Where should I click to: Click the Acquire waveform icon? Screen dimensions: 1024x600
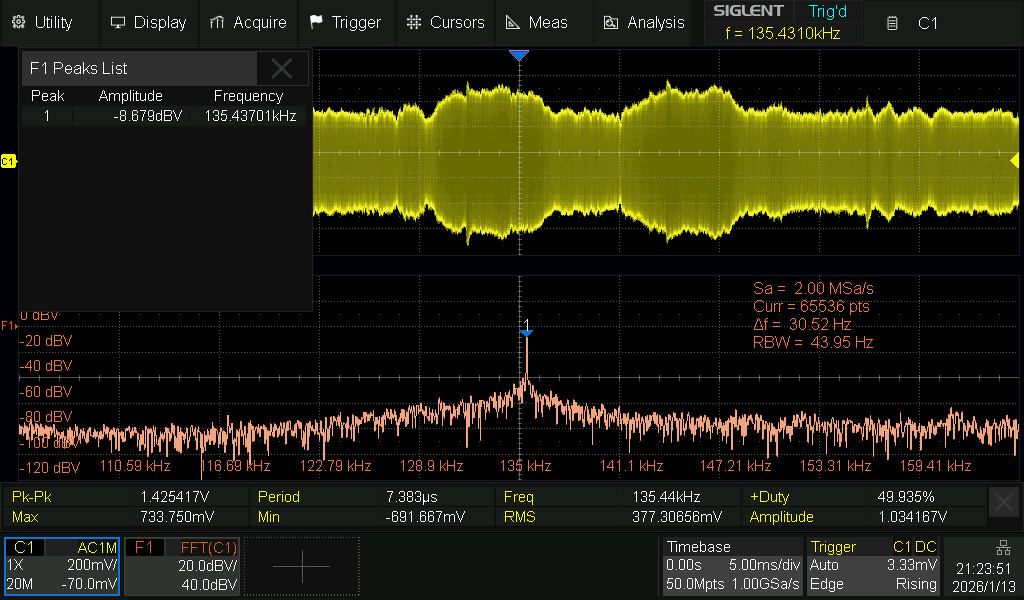217,22
